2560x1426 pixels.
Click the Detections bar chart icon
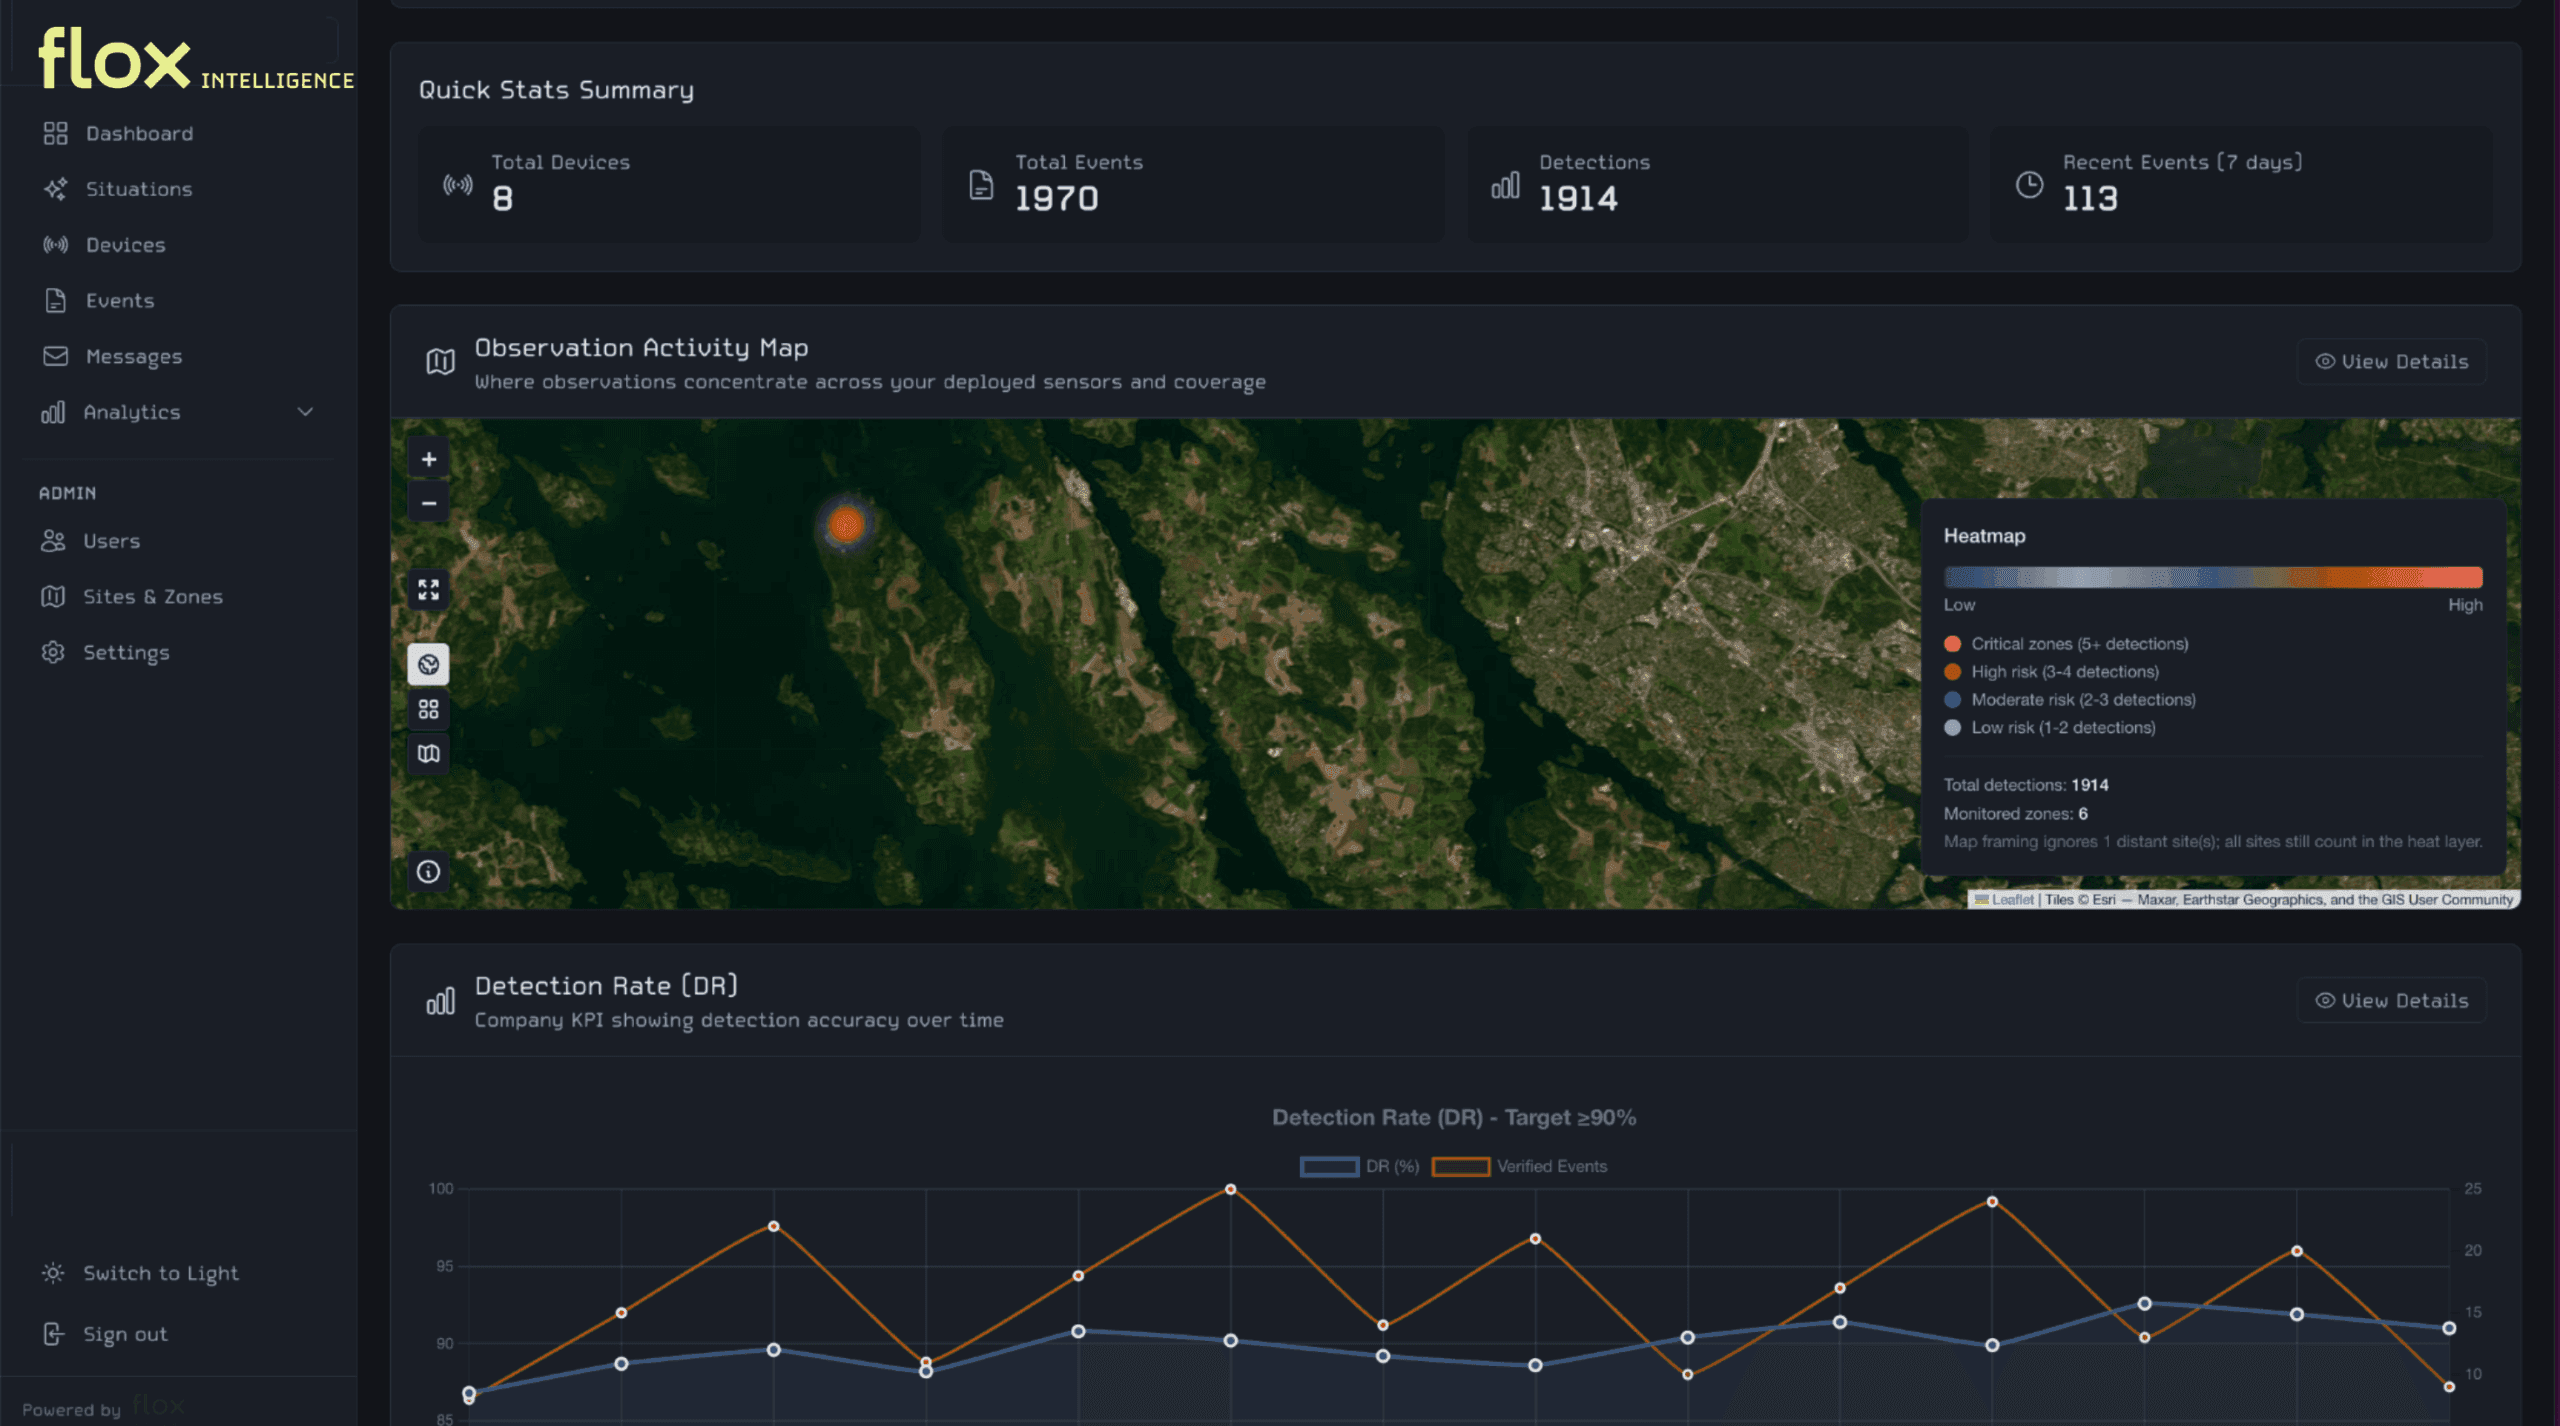pyautogui.click(x=1506, y=185)
